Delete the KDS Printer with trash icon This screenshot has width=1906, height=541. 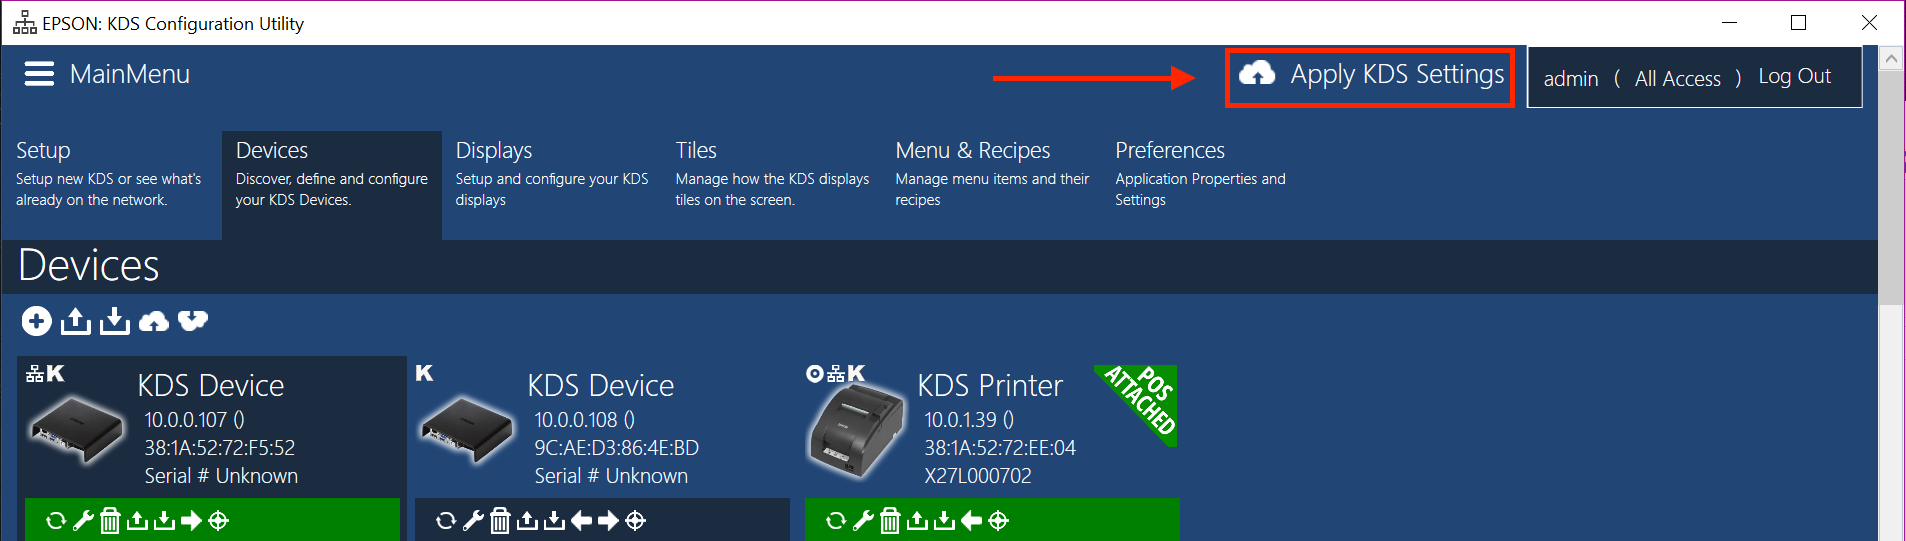pyautogui.click(x=890, y=521)
